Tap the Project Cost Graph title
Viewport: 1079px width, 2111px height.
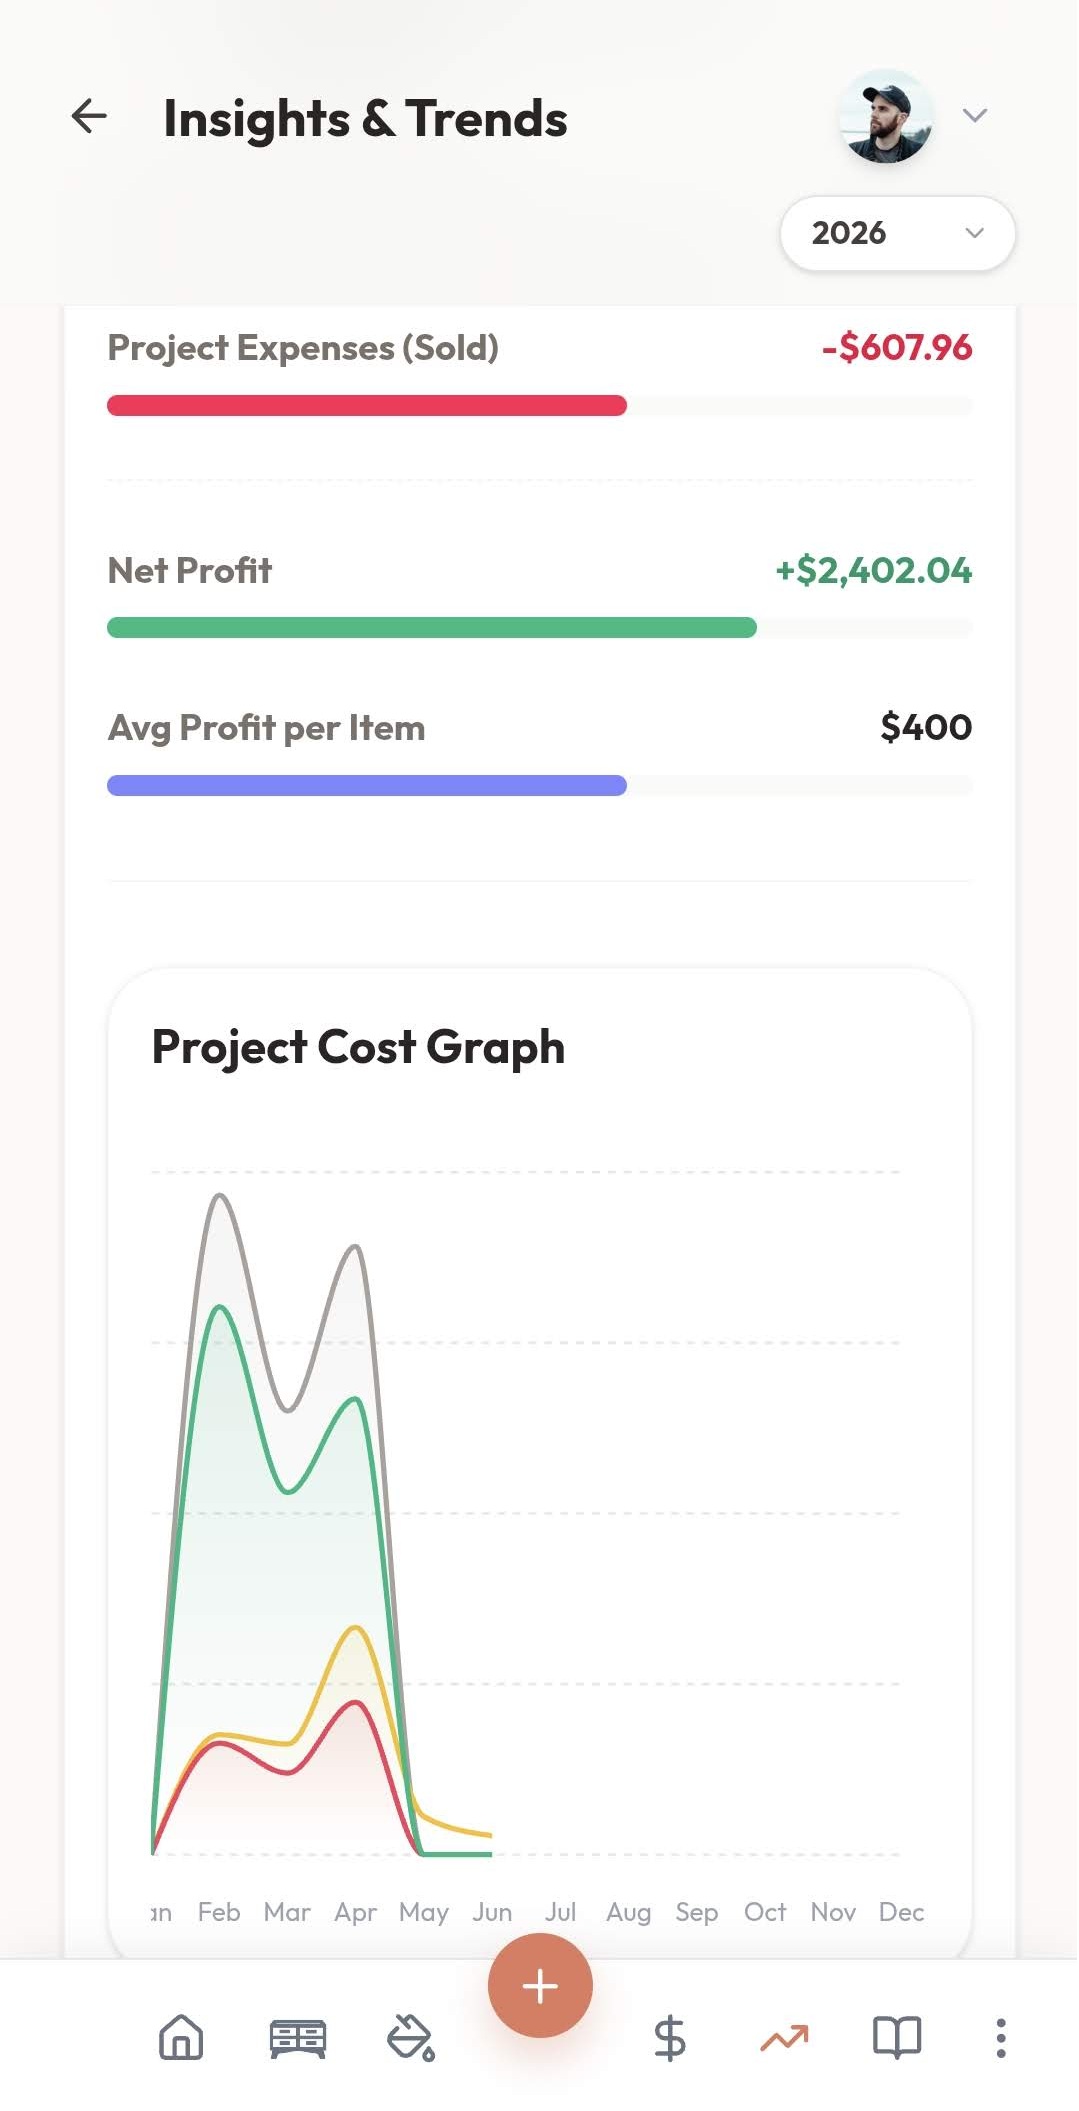(x=358, y=1047)
